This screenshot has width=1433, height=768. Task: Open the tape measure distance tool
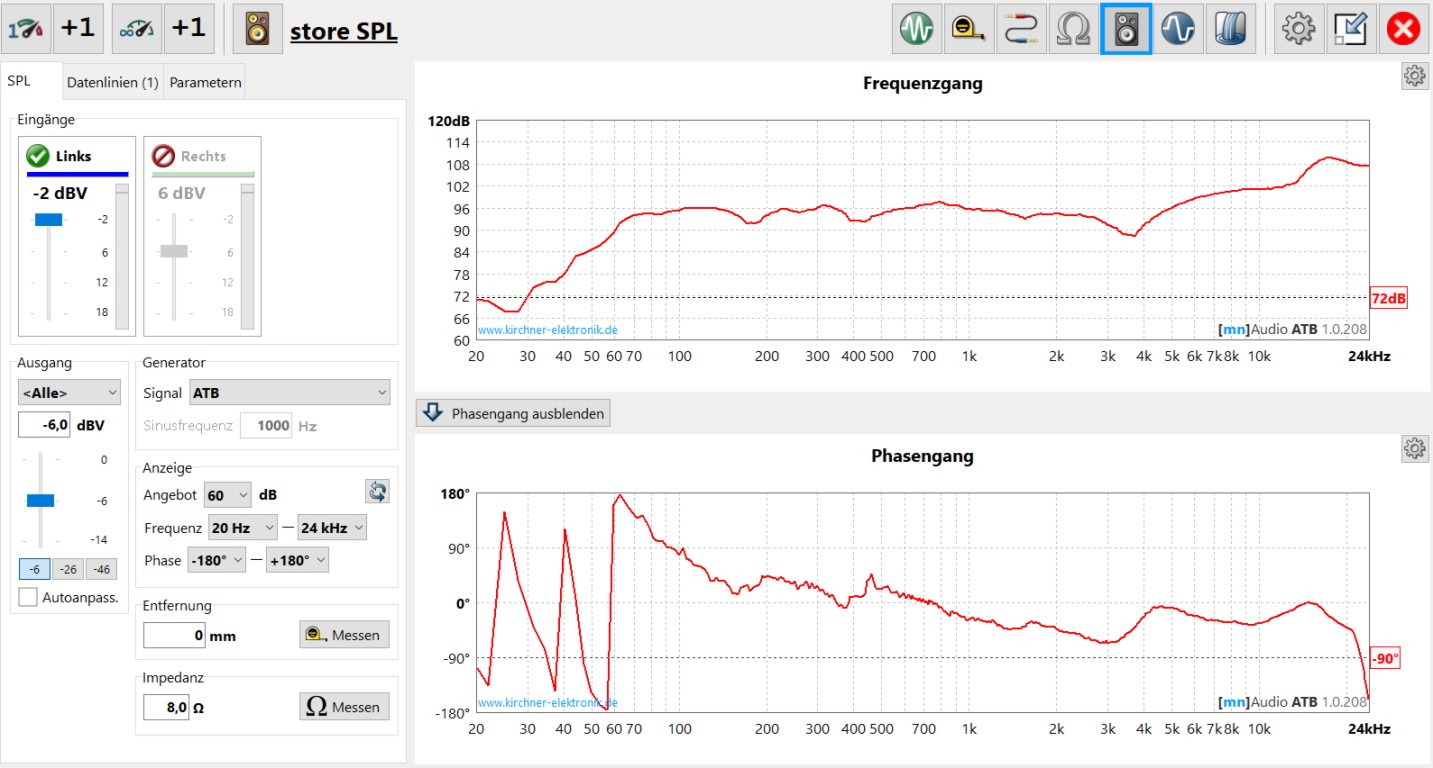969,30
